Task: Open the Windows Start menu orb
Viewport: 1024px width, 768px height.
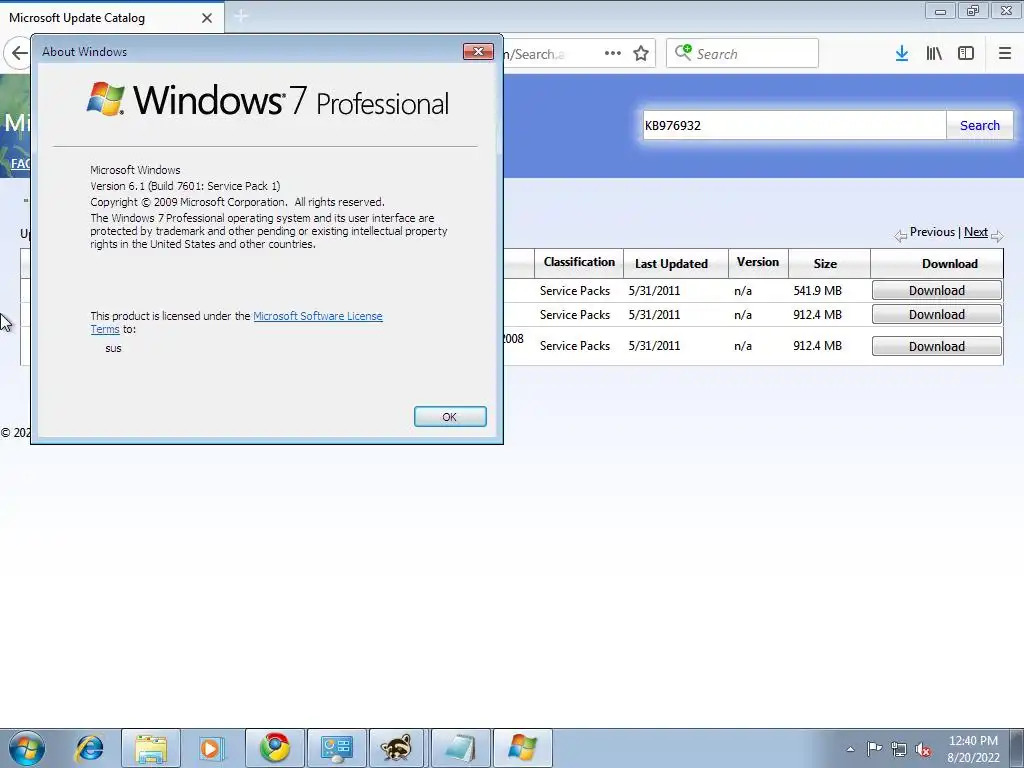Action: 27,748
